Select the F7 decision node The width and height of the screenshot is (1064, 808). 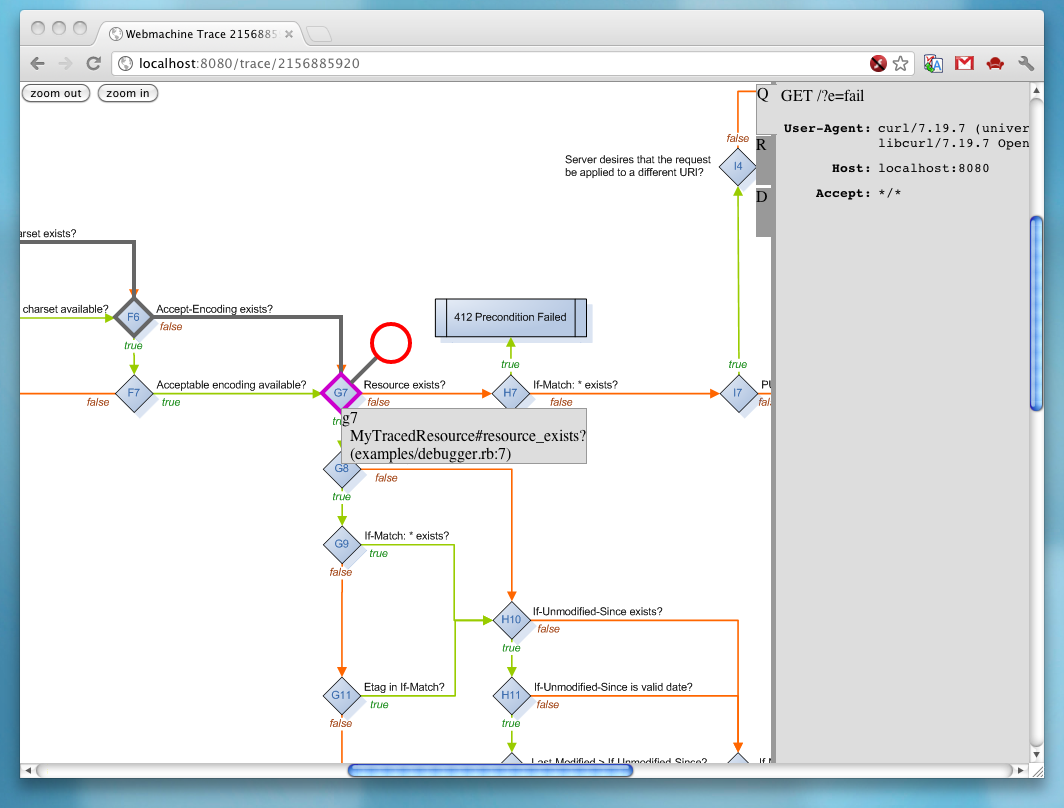tap(134, 393)
